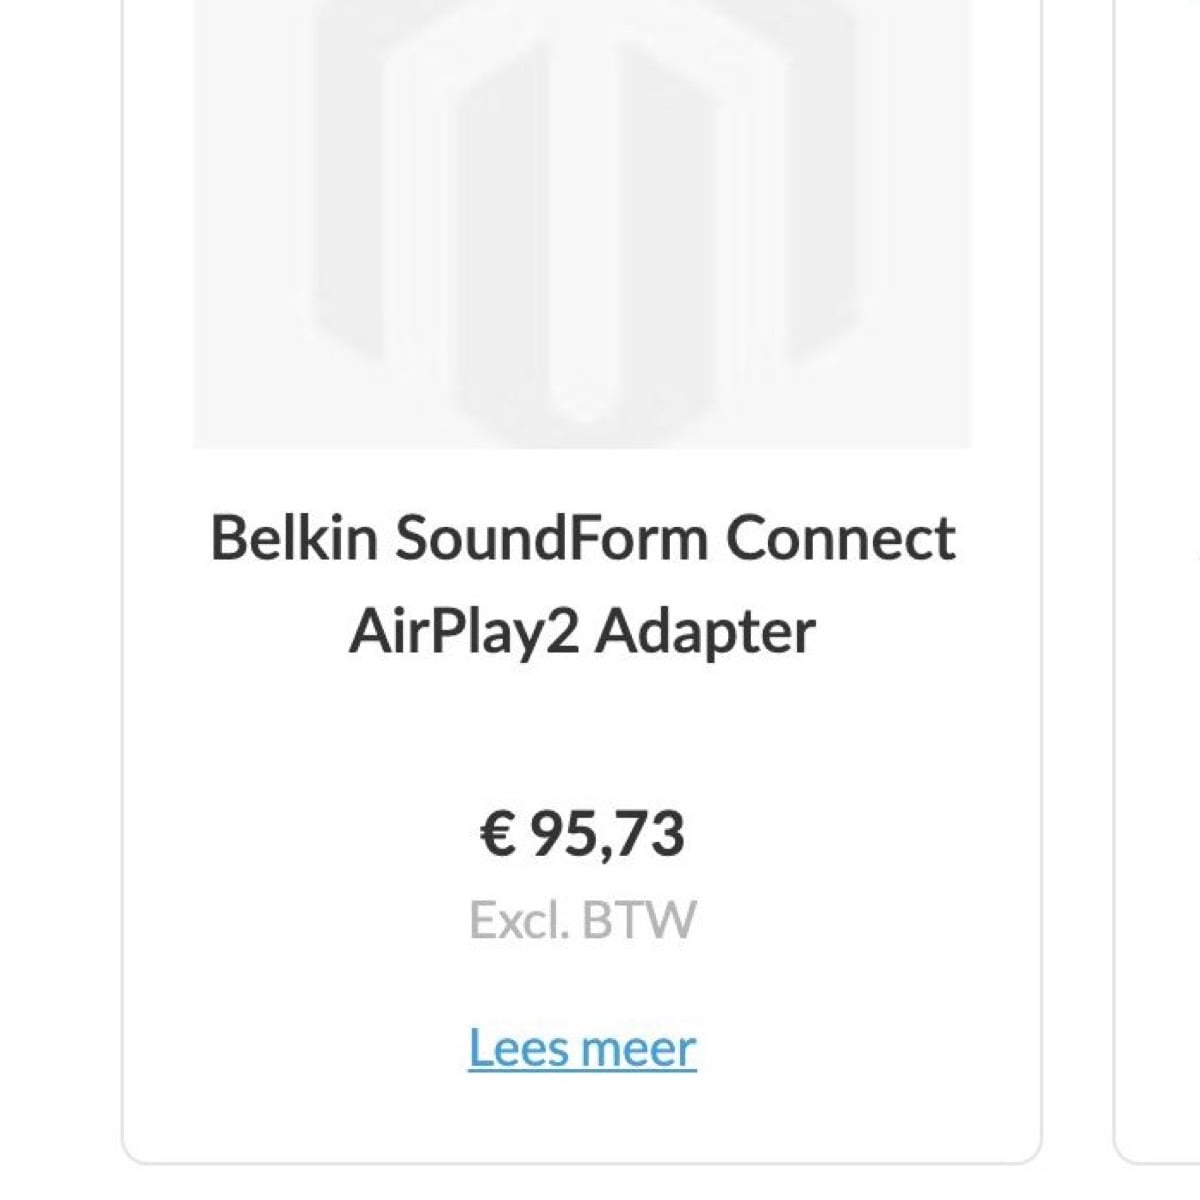Viewport: 1200px width, 1200px height.
Task: Click the word SoundForm in product name
Action: pyautogui.click(x=551, y=538)
